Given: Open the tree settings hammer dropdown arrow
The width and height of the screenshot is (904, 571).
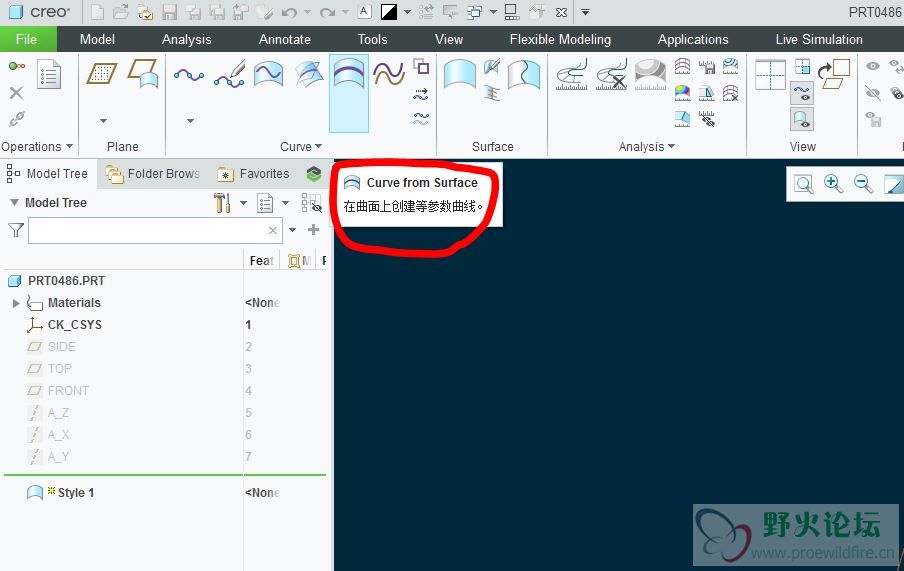Looking at the screenshot, I should click(x=243, y=202).
